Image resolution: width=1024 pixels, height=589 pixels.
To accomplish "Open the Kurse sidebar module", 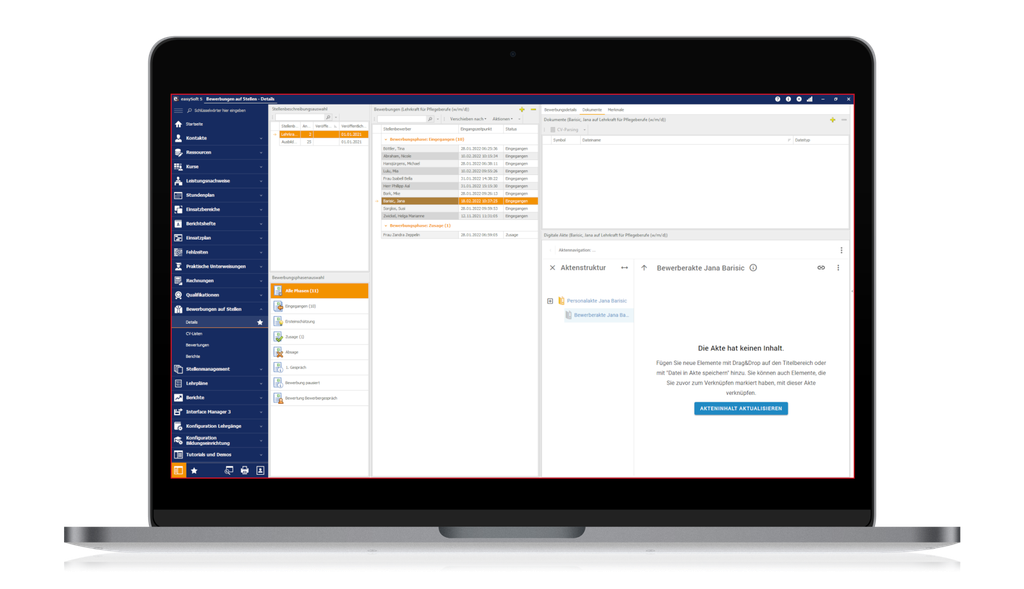I will pyautogui.click(x=219, y=167).
